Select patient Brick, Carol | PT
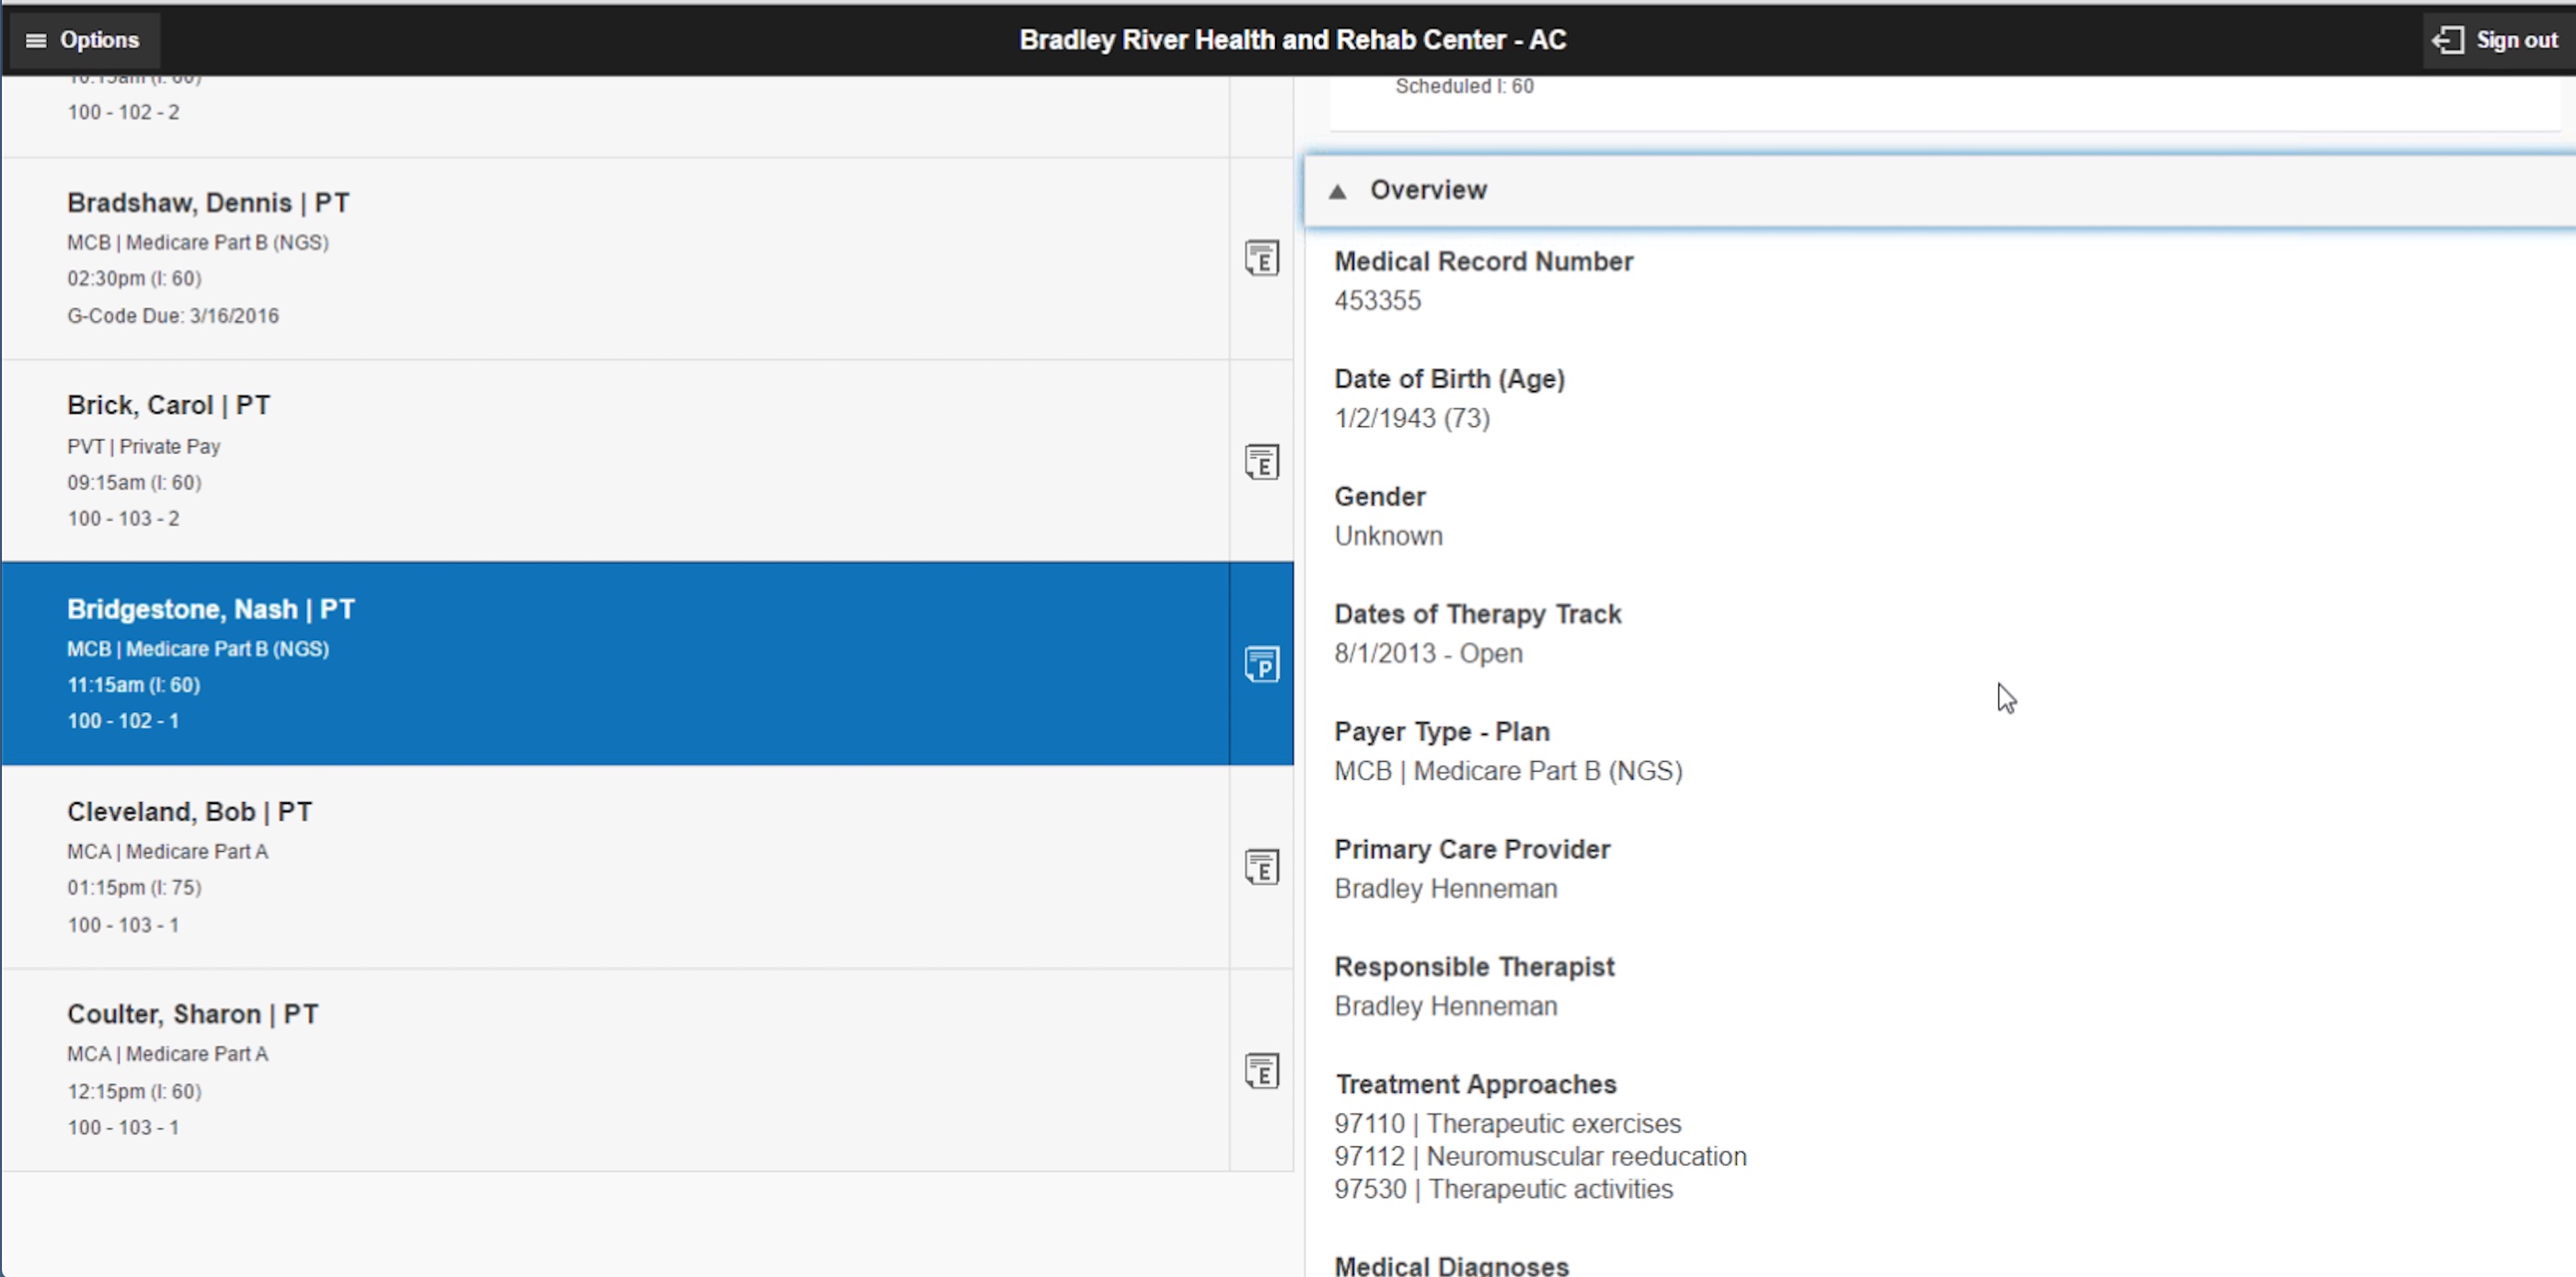The image size is (2576, 1277). (x=168, y=405)
